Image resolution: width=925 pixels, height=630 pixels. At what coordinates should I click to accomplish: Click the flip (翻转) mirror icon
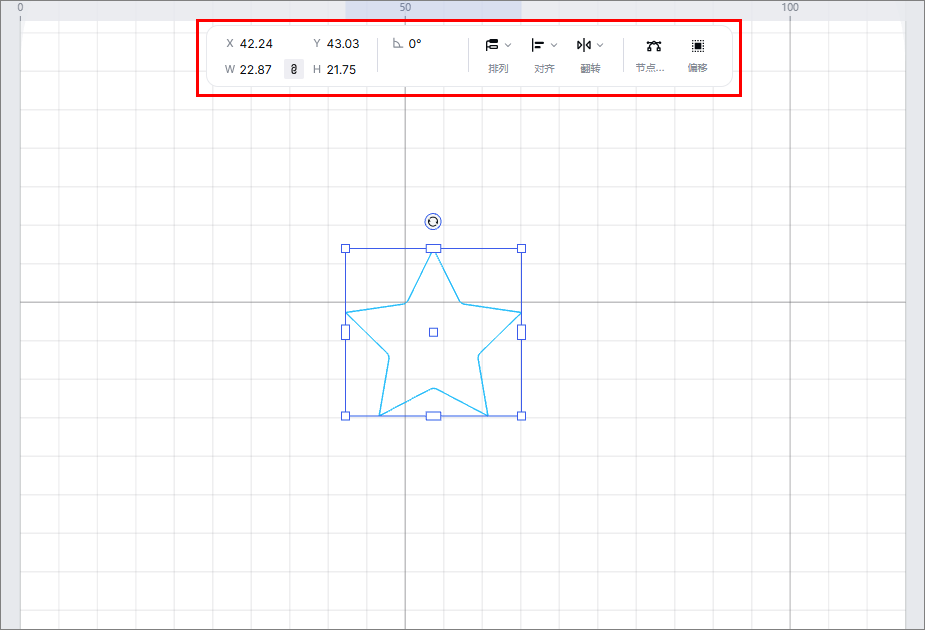(584, 45)
